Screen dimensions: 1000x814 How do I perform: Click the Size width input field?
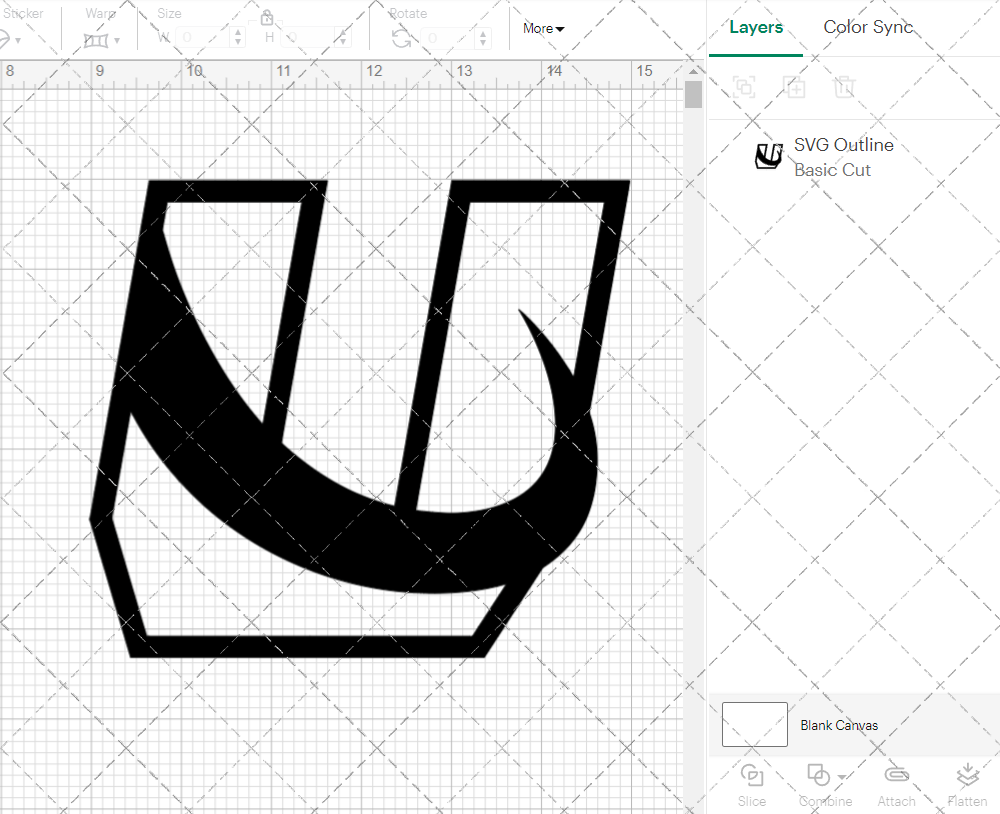(x=203, y=38)
